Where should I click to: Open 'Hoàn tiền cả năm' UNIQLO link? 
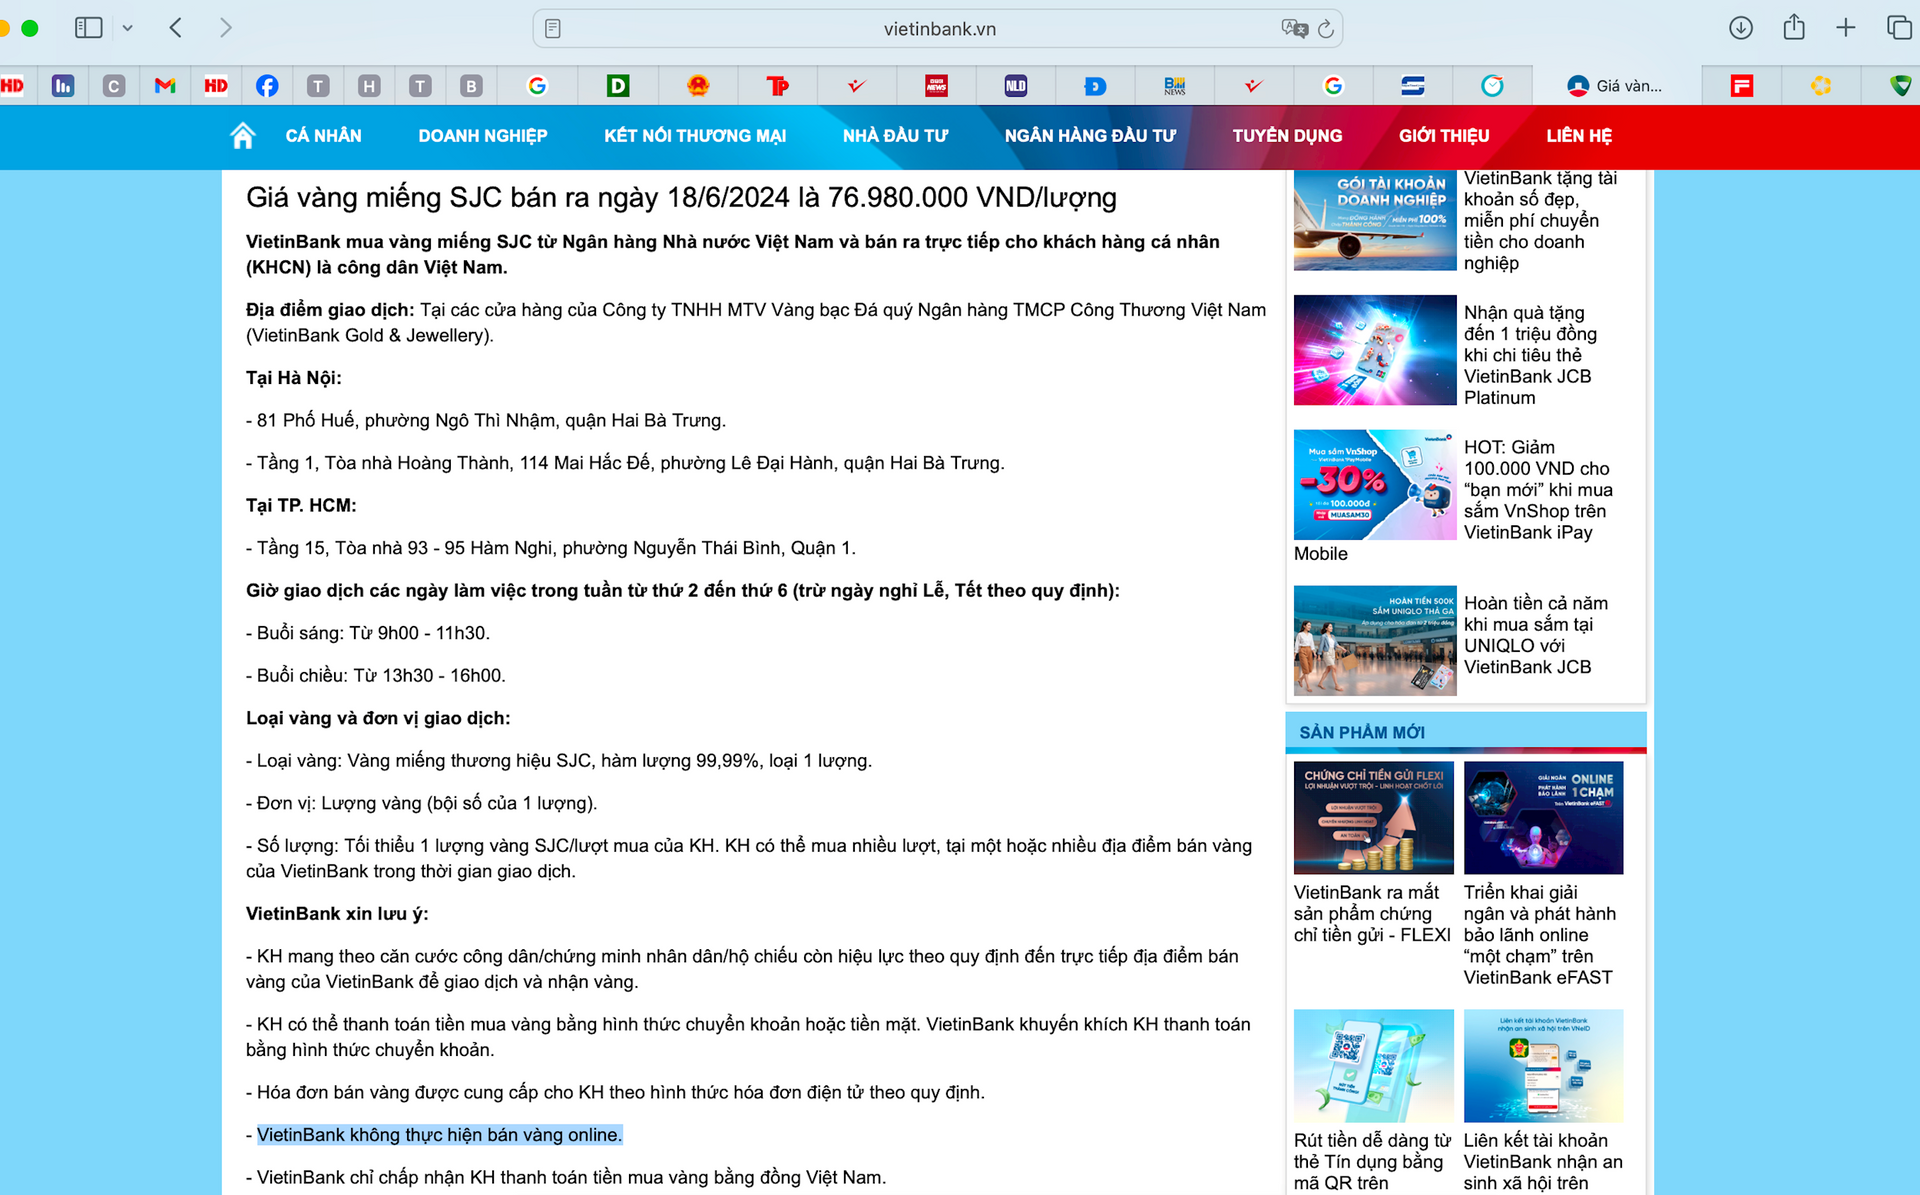1536,635
